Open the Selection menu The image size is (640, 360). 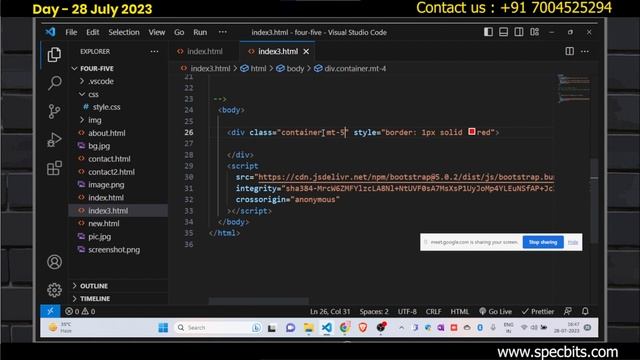click(x=124, y=32)
